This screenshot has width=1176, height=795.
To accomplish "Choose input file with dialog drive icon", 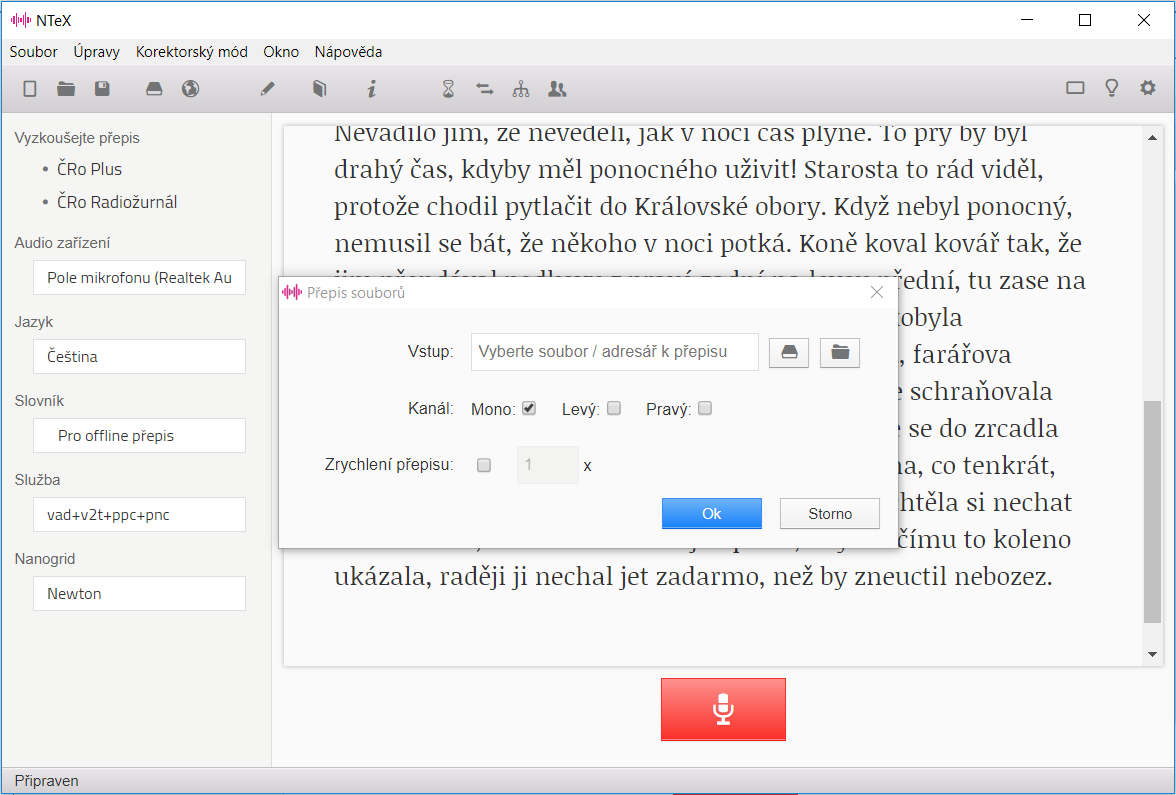I will (789, 352).
